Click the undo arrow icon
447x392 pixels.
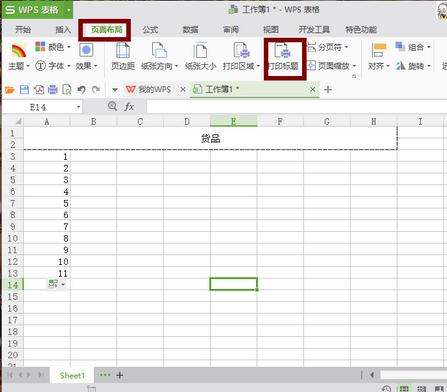(81, 89)
